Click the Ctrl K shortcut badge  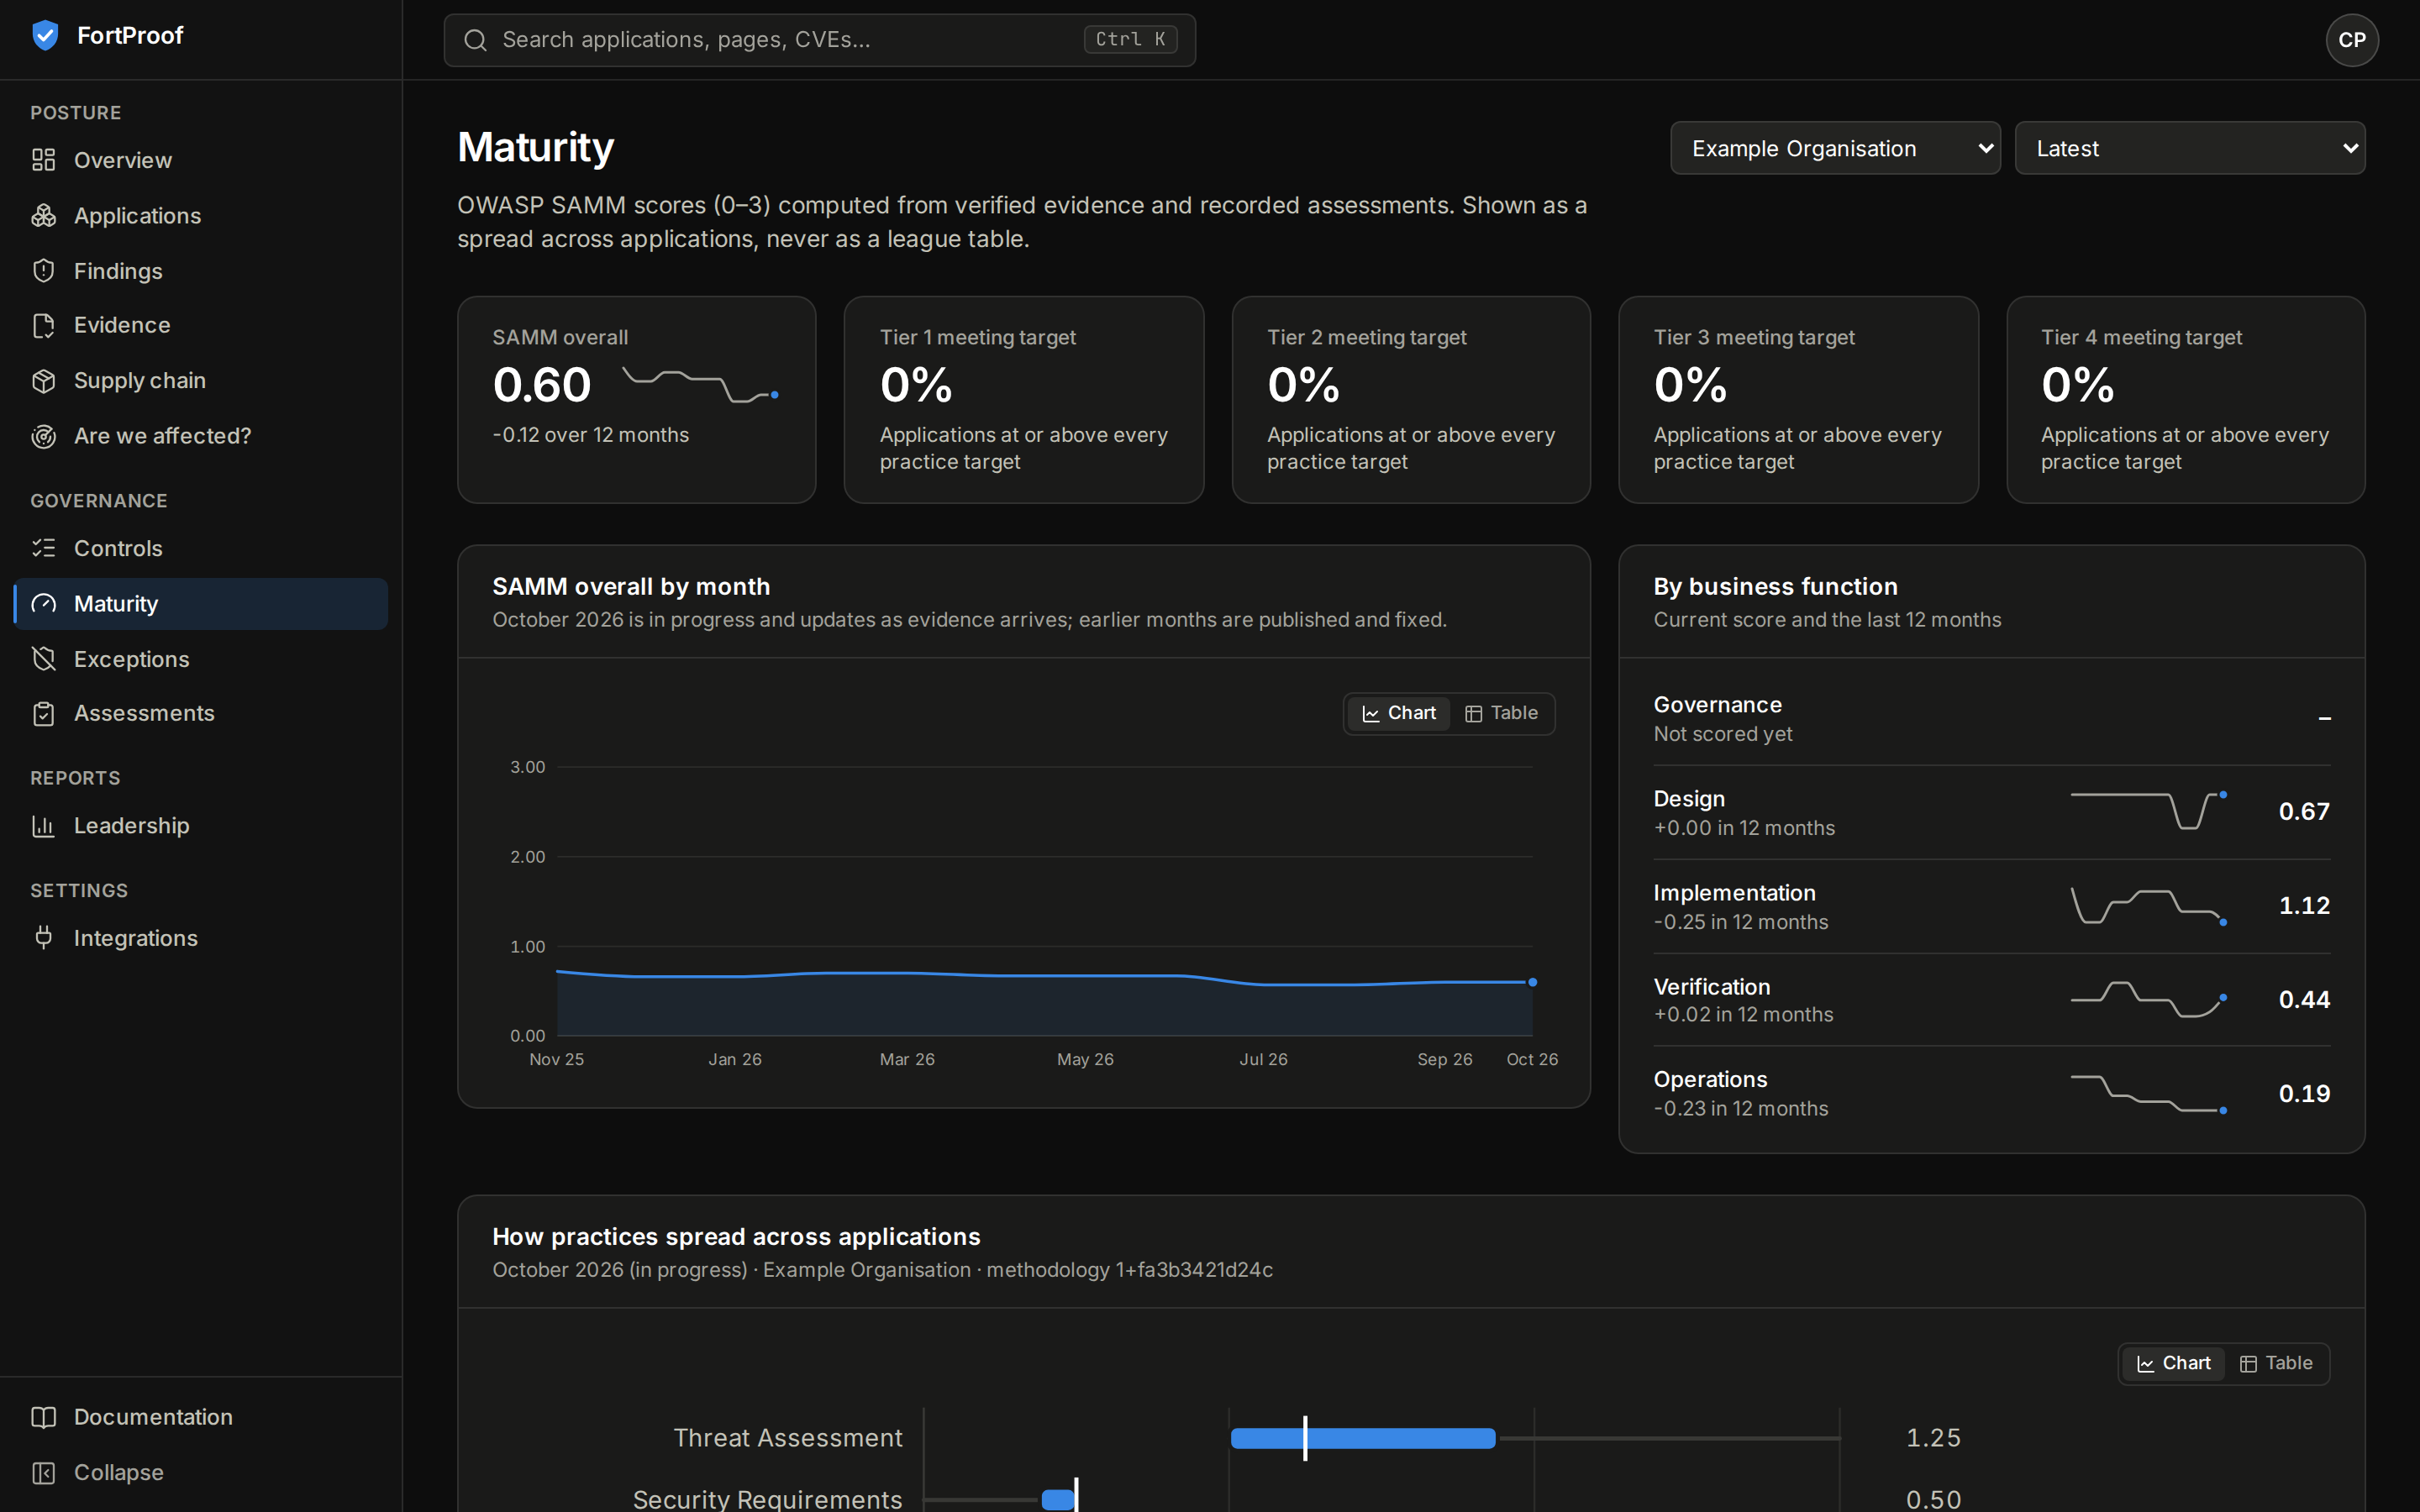[1130, 39]
